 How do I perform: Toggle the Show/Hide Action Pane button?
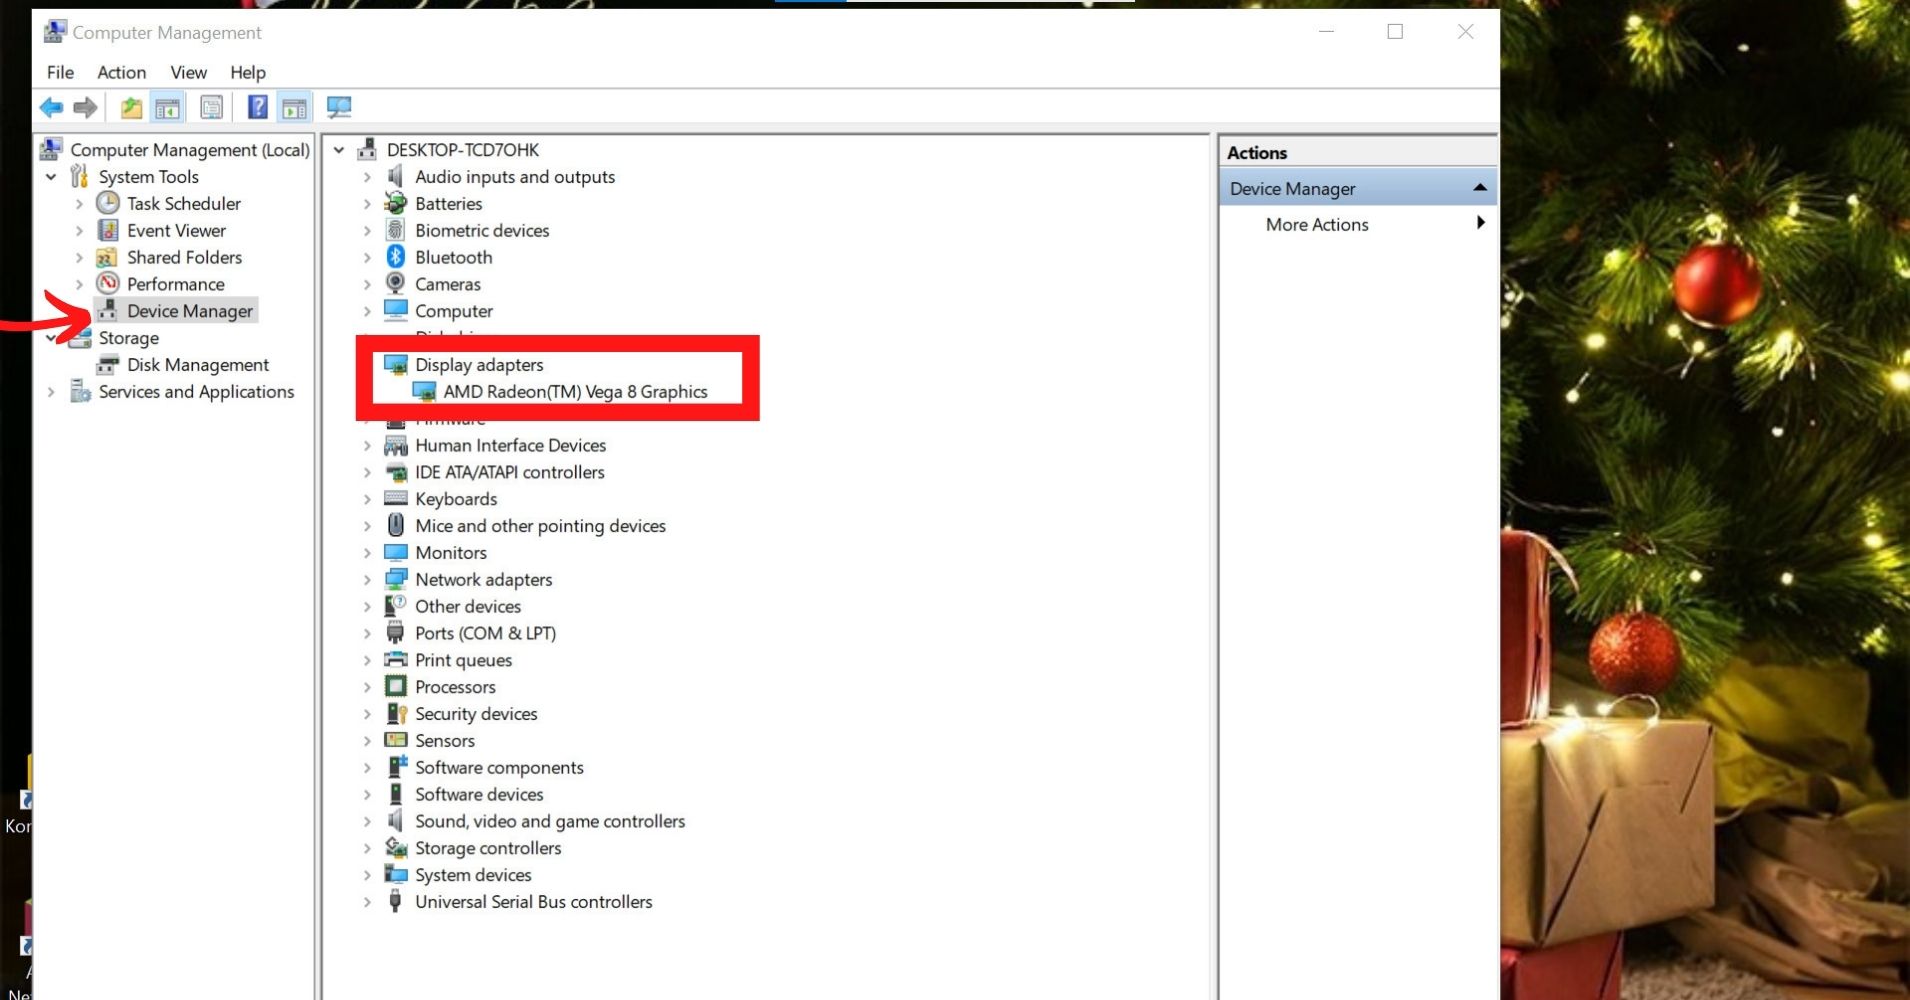[294, 107]
